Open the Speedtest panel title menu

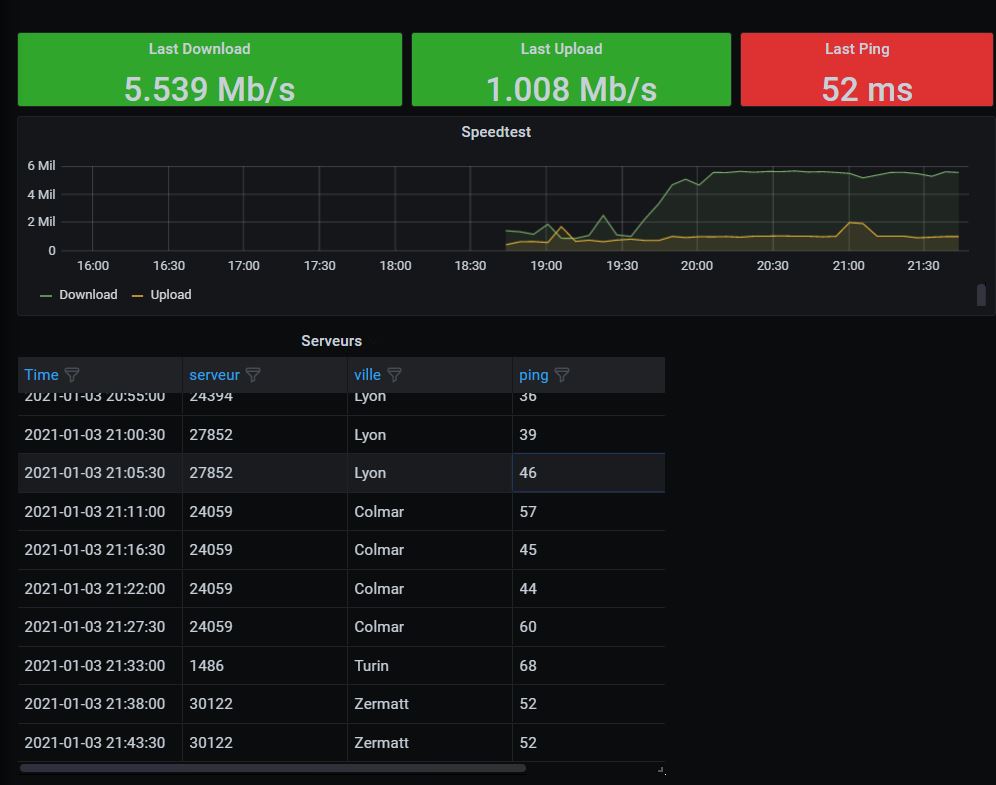[x=495, y=132]
